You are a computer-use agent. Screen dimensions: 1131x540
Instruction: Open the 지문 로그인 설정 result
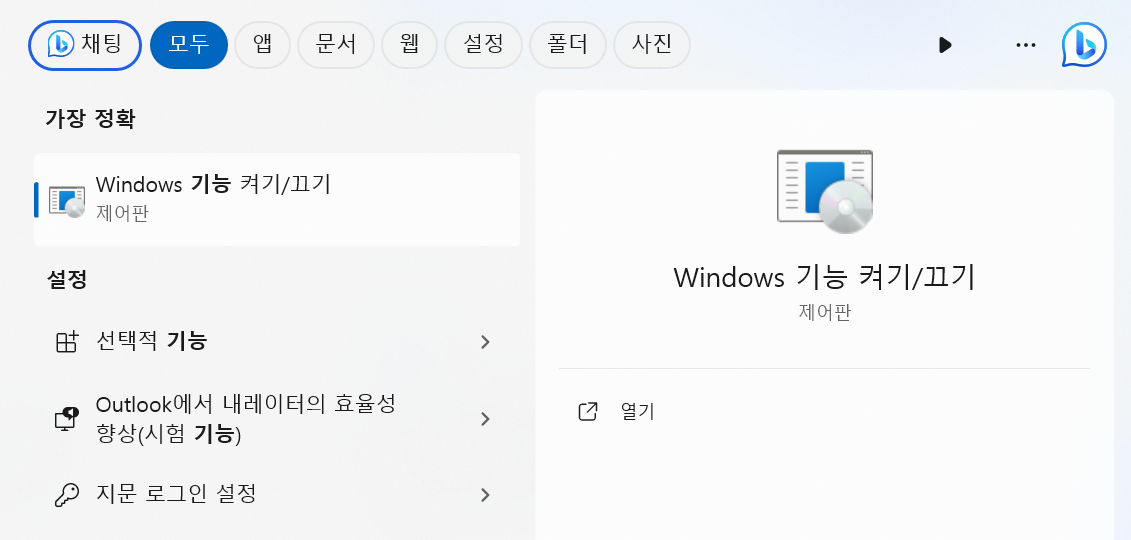coord(277,495)
